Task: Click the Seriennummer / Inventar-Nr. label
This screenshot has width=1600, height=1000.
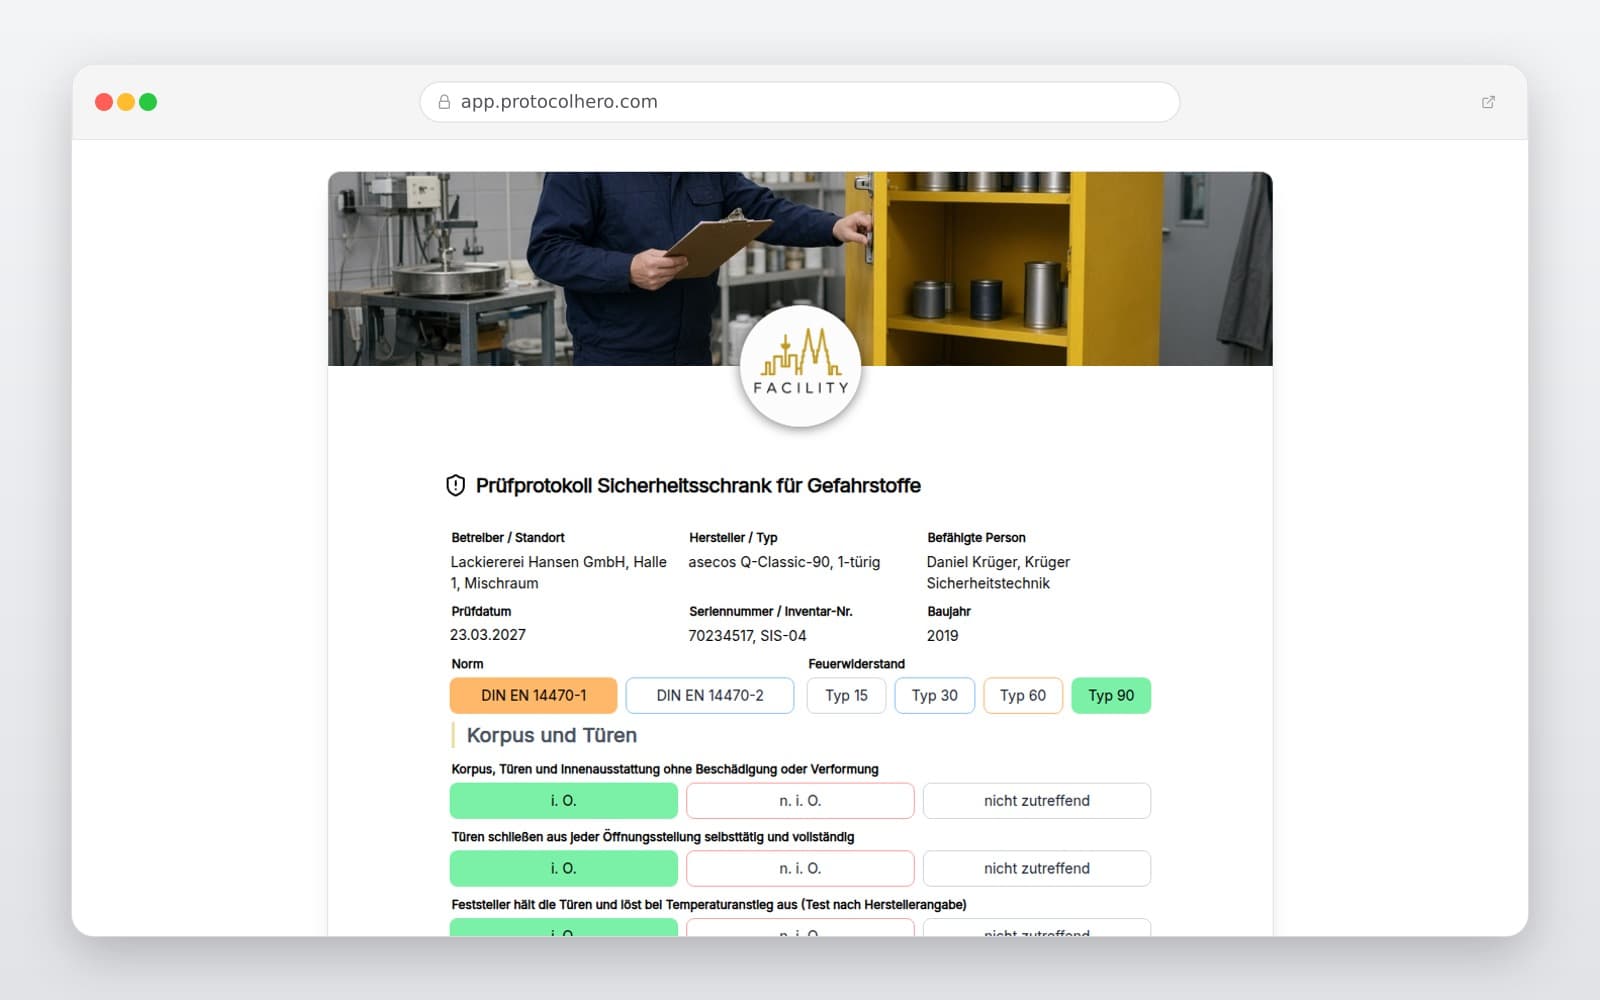Action: [771, 612]
